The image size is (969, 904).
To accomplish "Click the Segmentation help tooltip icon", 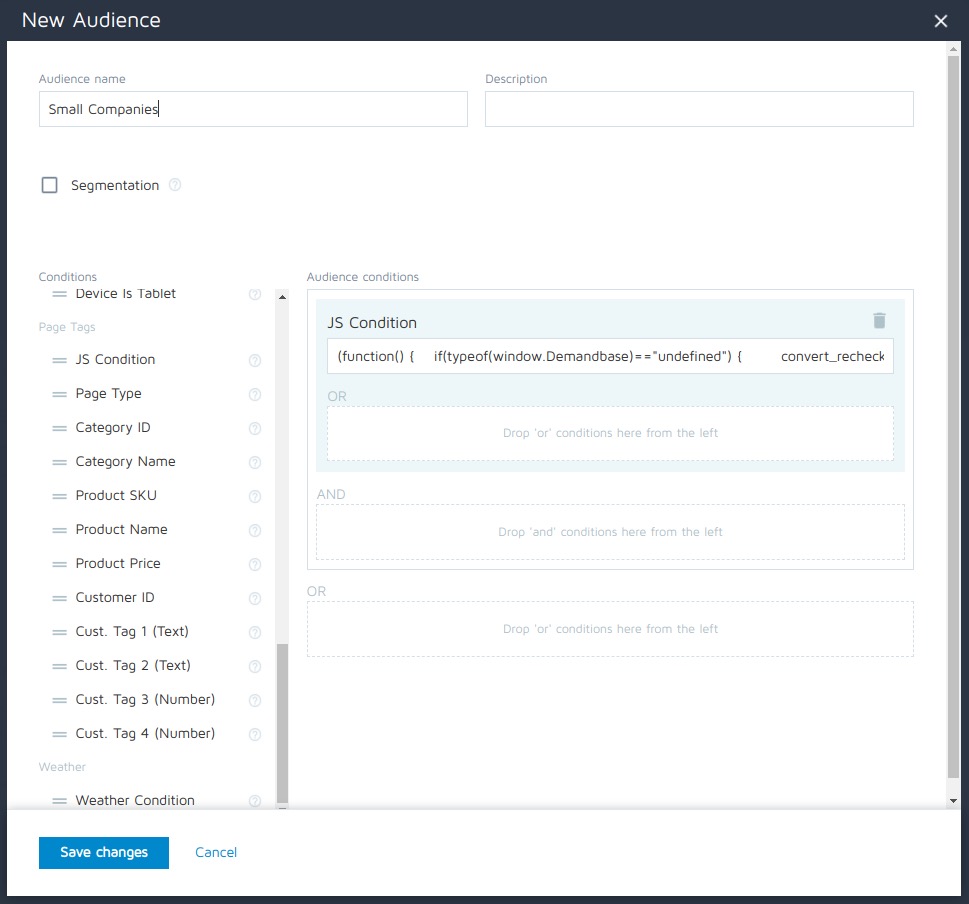I will (176, 184).
